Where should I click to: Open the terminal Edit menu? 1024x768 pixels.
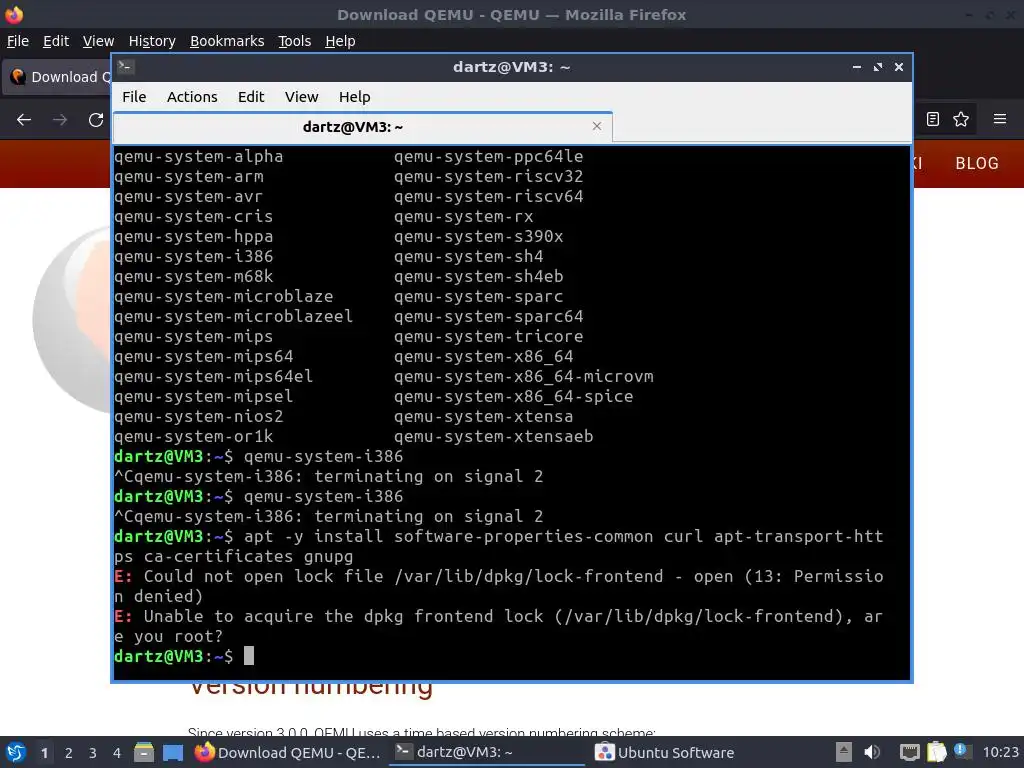point(251,97)
